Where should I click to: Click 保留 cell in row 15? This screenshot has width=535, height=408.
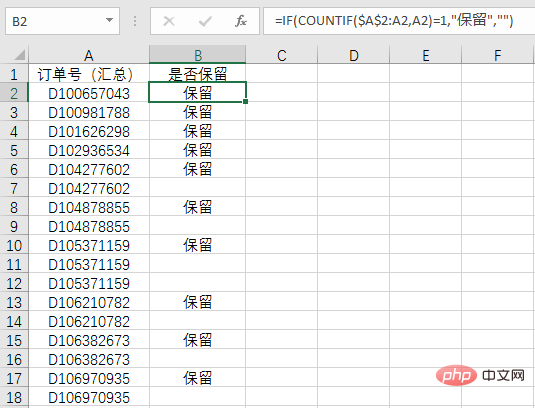tap(198, 340)
